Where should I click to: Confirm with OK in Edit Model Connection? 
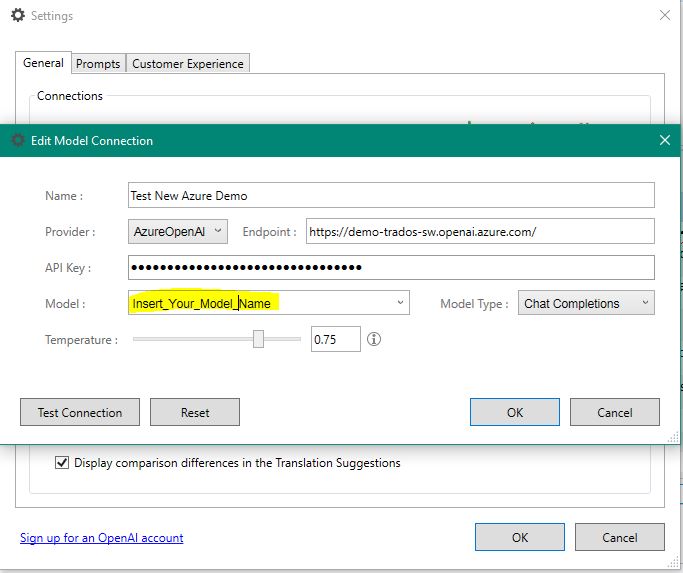coord(514,412)
